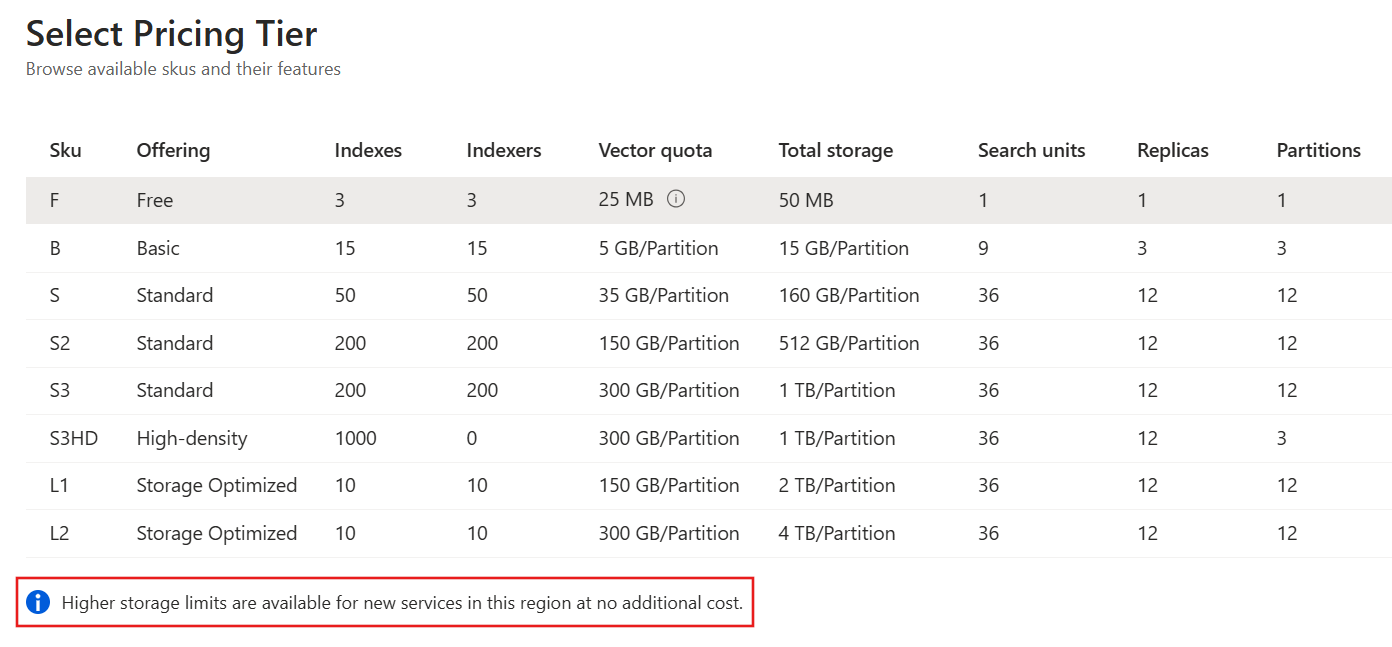Pick the L2 Storage Optimized row
This screenshot has width=1392, height=647.
coord(216,533)
